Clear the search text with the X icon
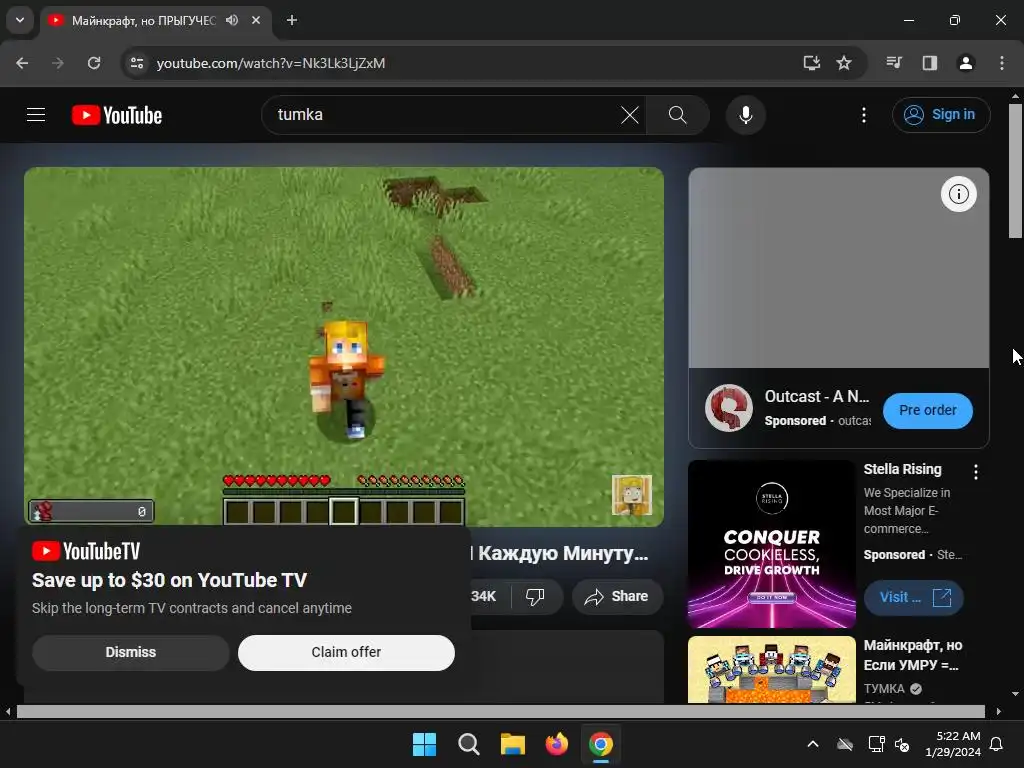The height and width of the screenshot is (768, 1024). point(630,115)
